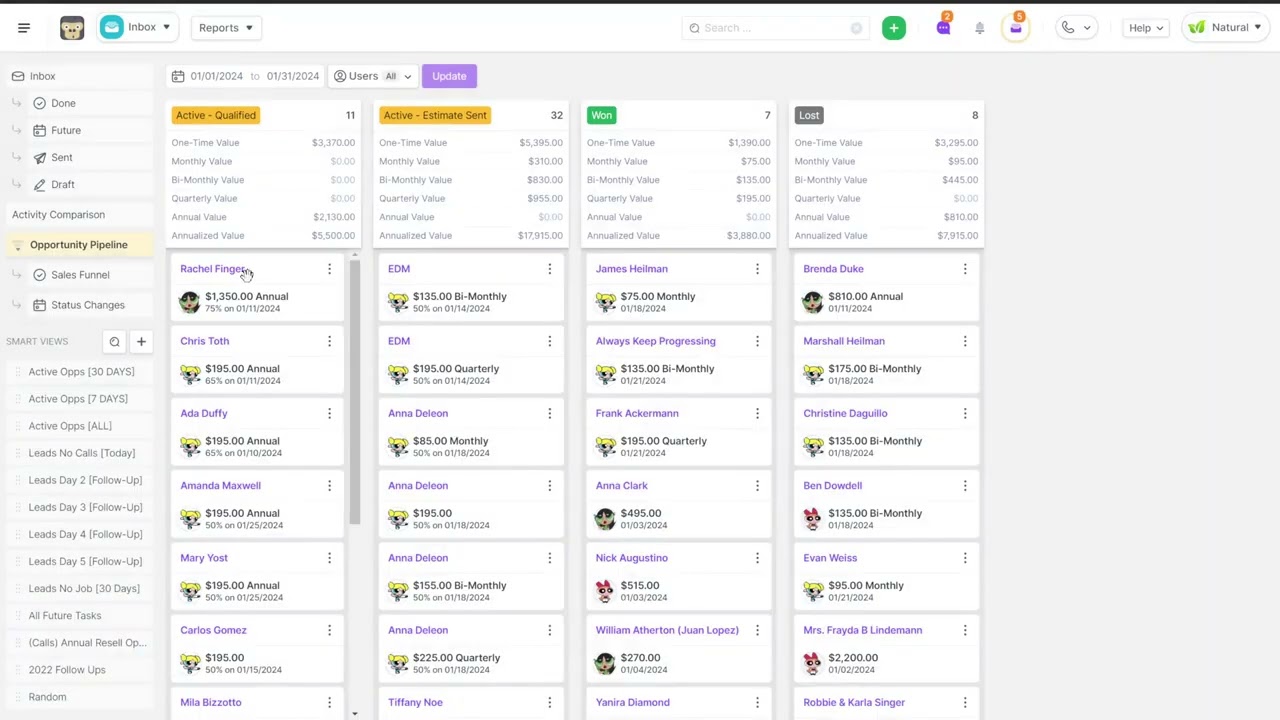Open the notifications bell icon
The image size is (1280, 720).
(980, 28)
